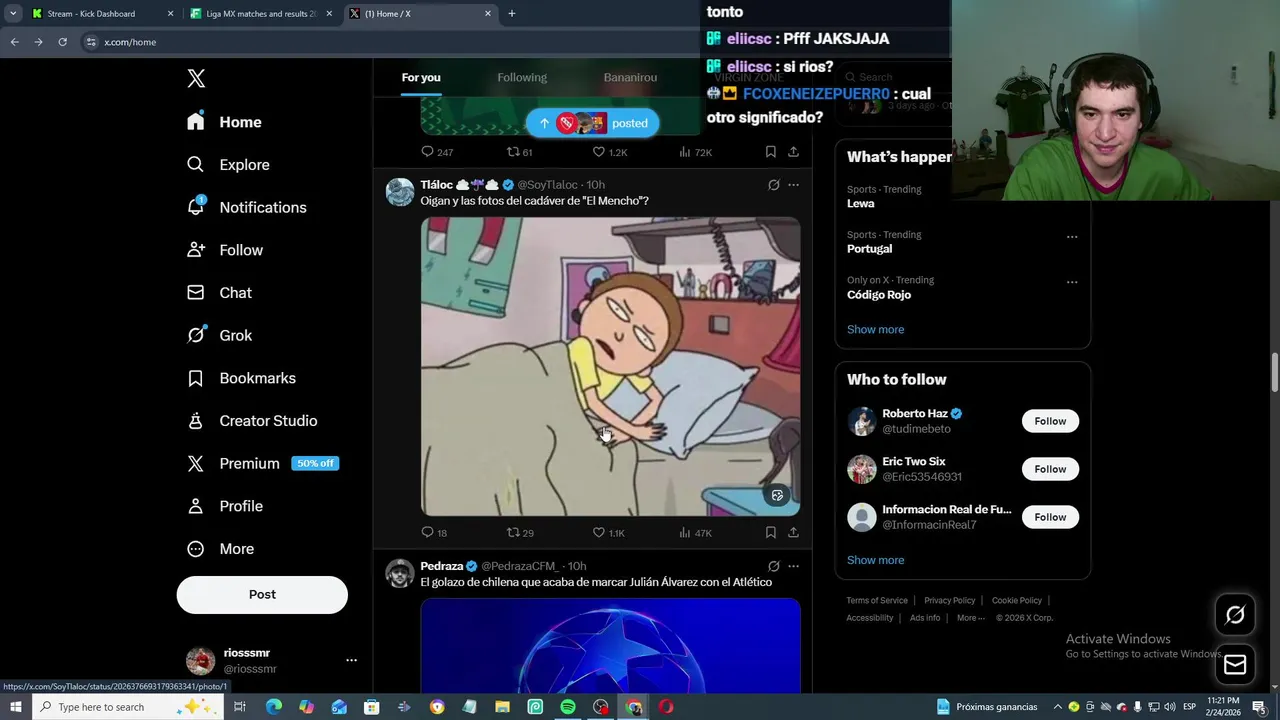Screen dimensions: 1280x720
Task: Open the Morty cartoon image in Tláloc's post
Action: [x=610, y=366]
